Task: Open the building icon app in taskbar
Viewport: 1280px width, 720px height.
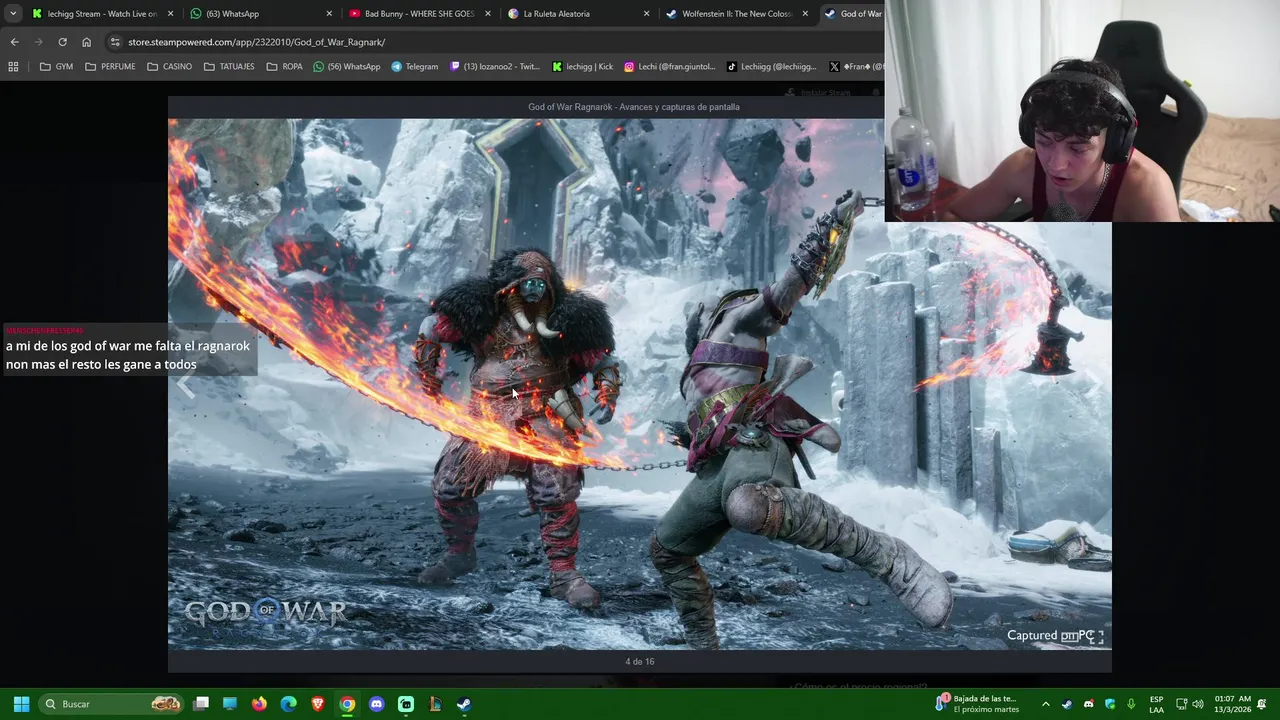Action: coord(435,704)
